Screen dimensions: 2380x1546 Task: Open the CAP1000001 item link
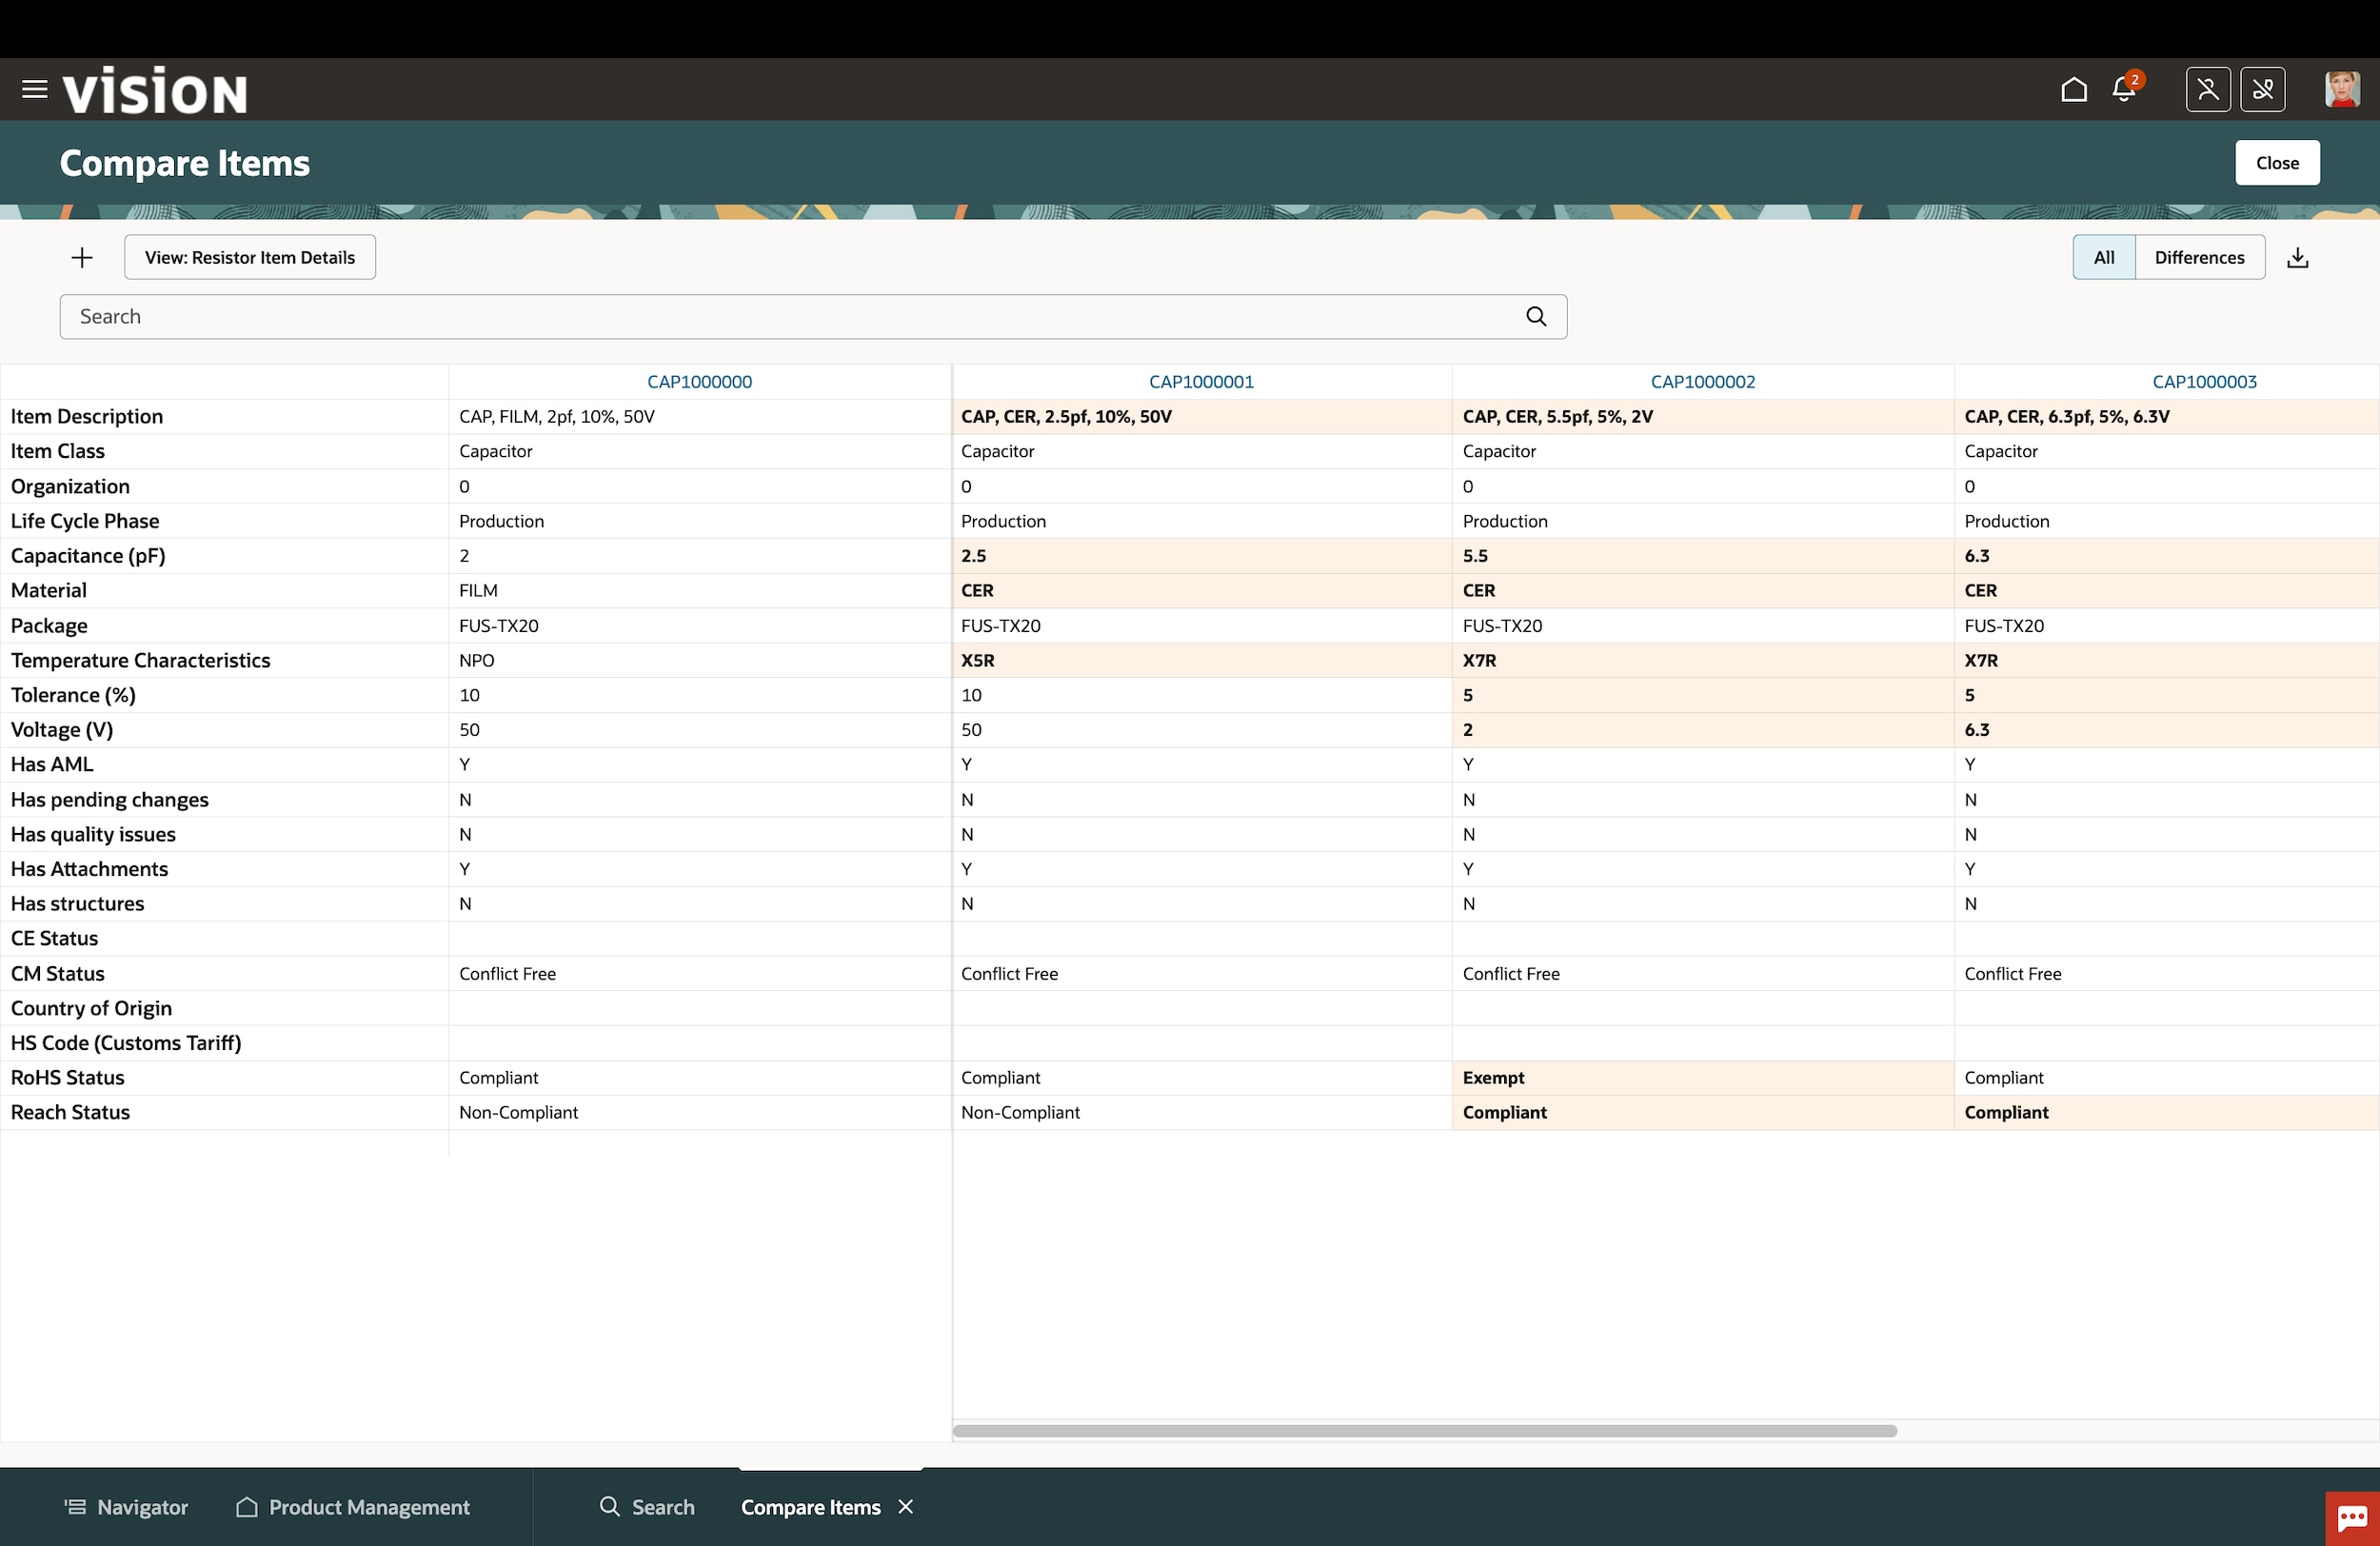tap(1201, 382)
